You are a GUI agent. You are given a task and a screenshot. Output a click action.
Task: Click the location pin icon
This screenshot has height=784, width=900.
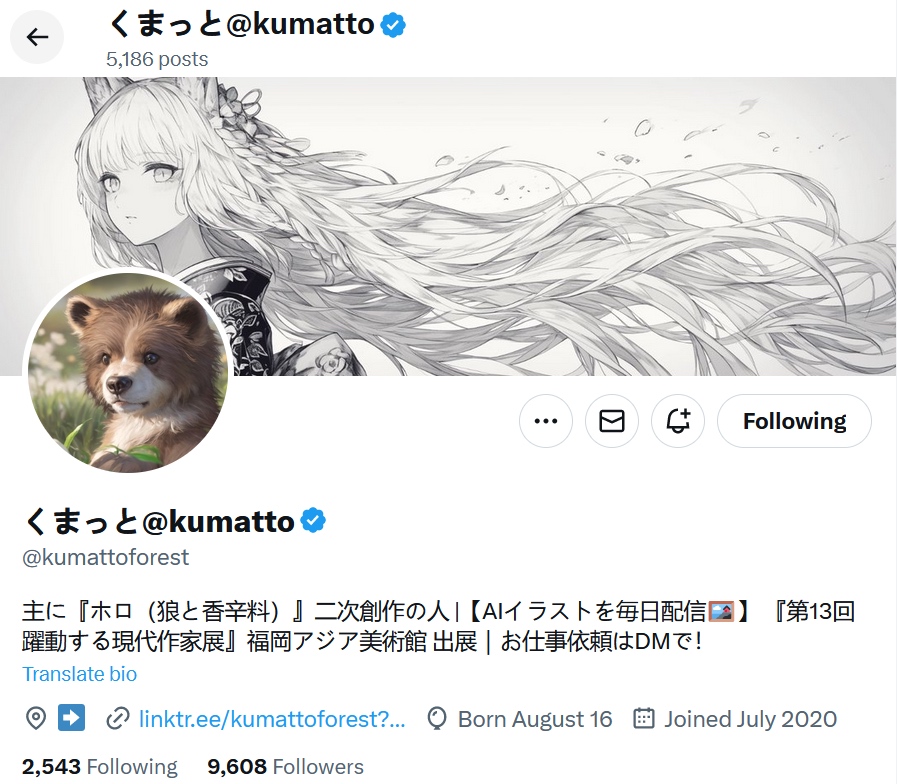(x=36, y=719)
